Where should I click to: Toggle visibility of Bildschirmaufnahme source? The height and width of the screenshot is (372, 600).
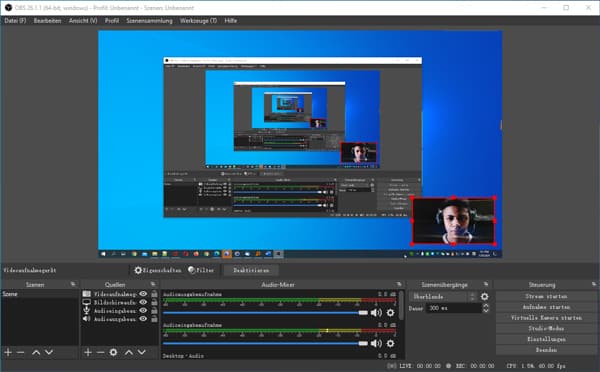pos(143,302)
